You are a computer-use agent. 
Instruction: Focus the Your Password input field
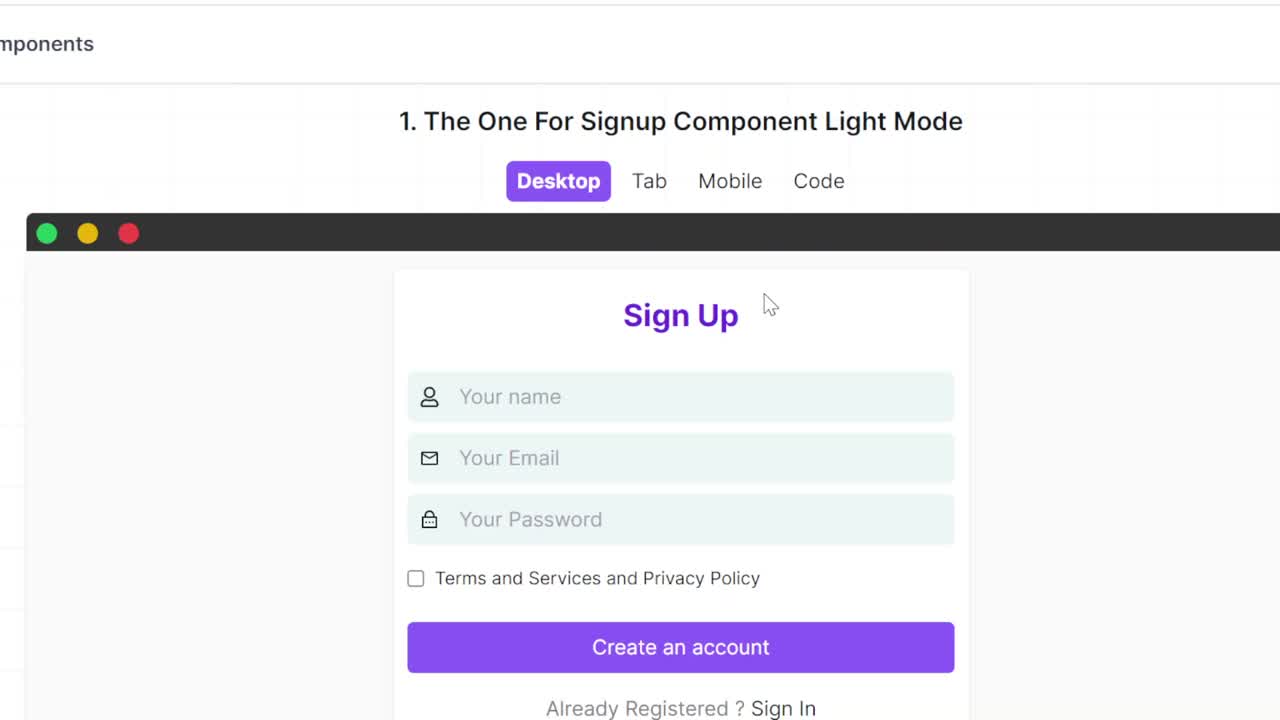tap(681, 519)
